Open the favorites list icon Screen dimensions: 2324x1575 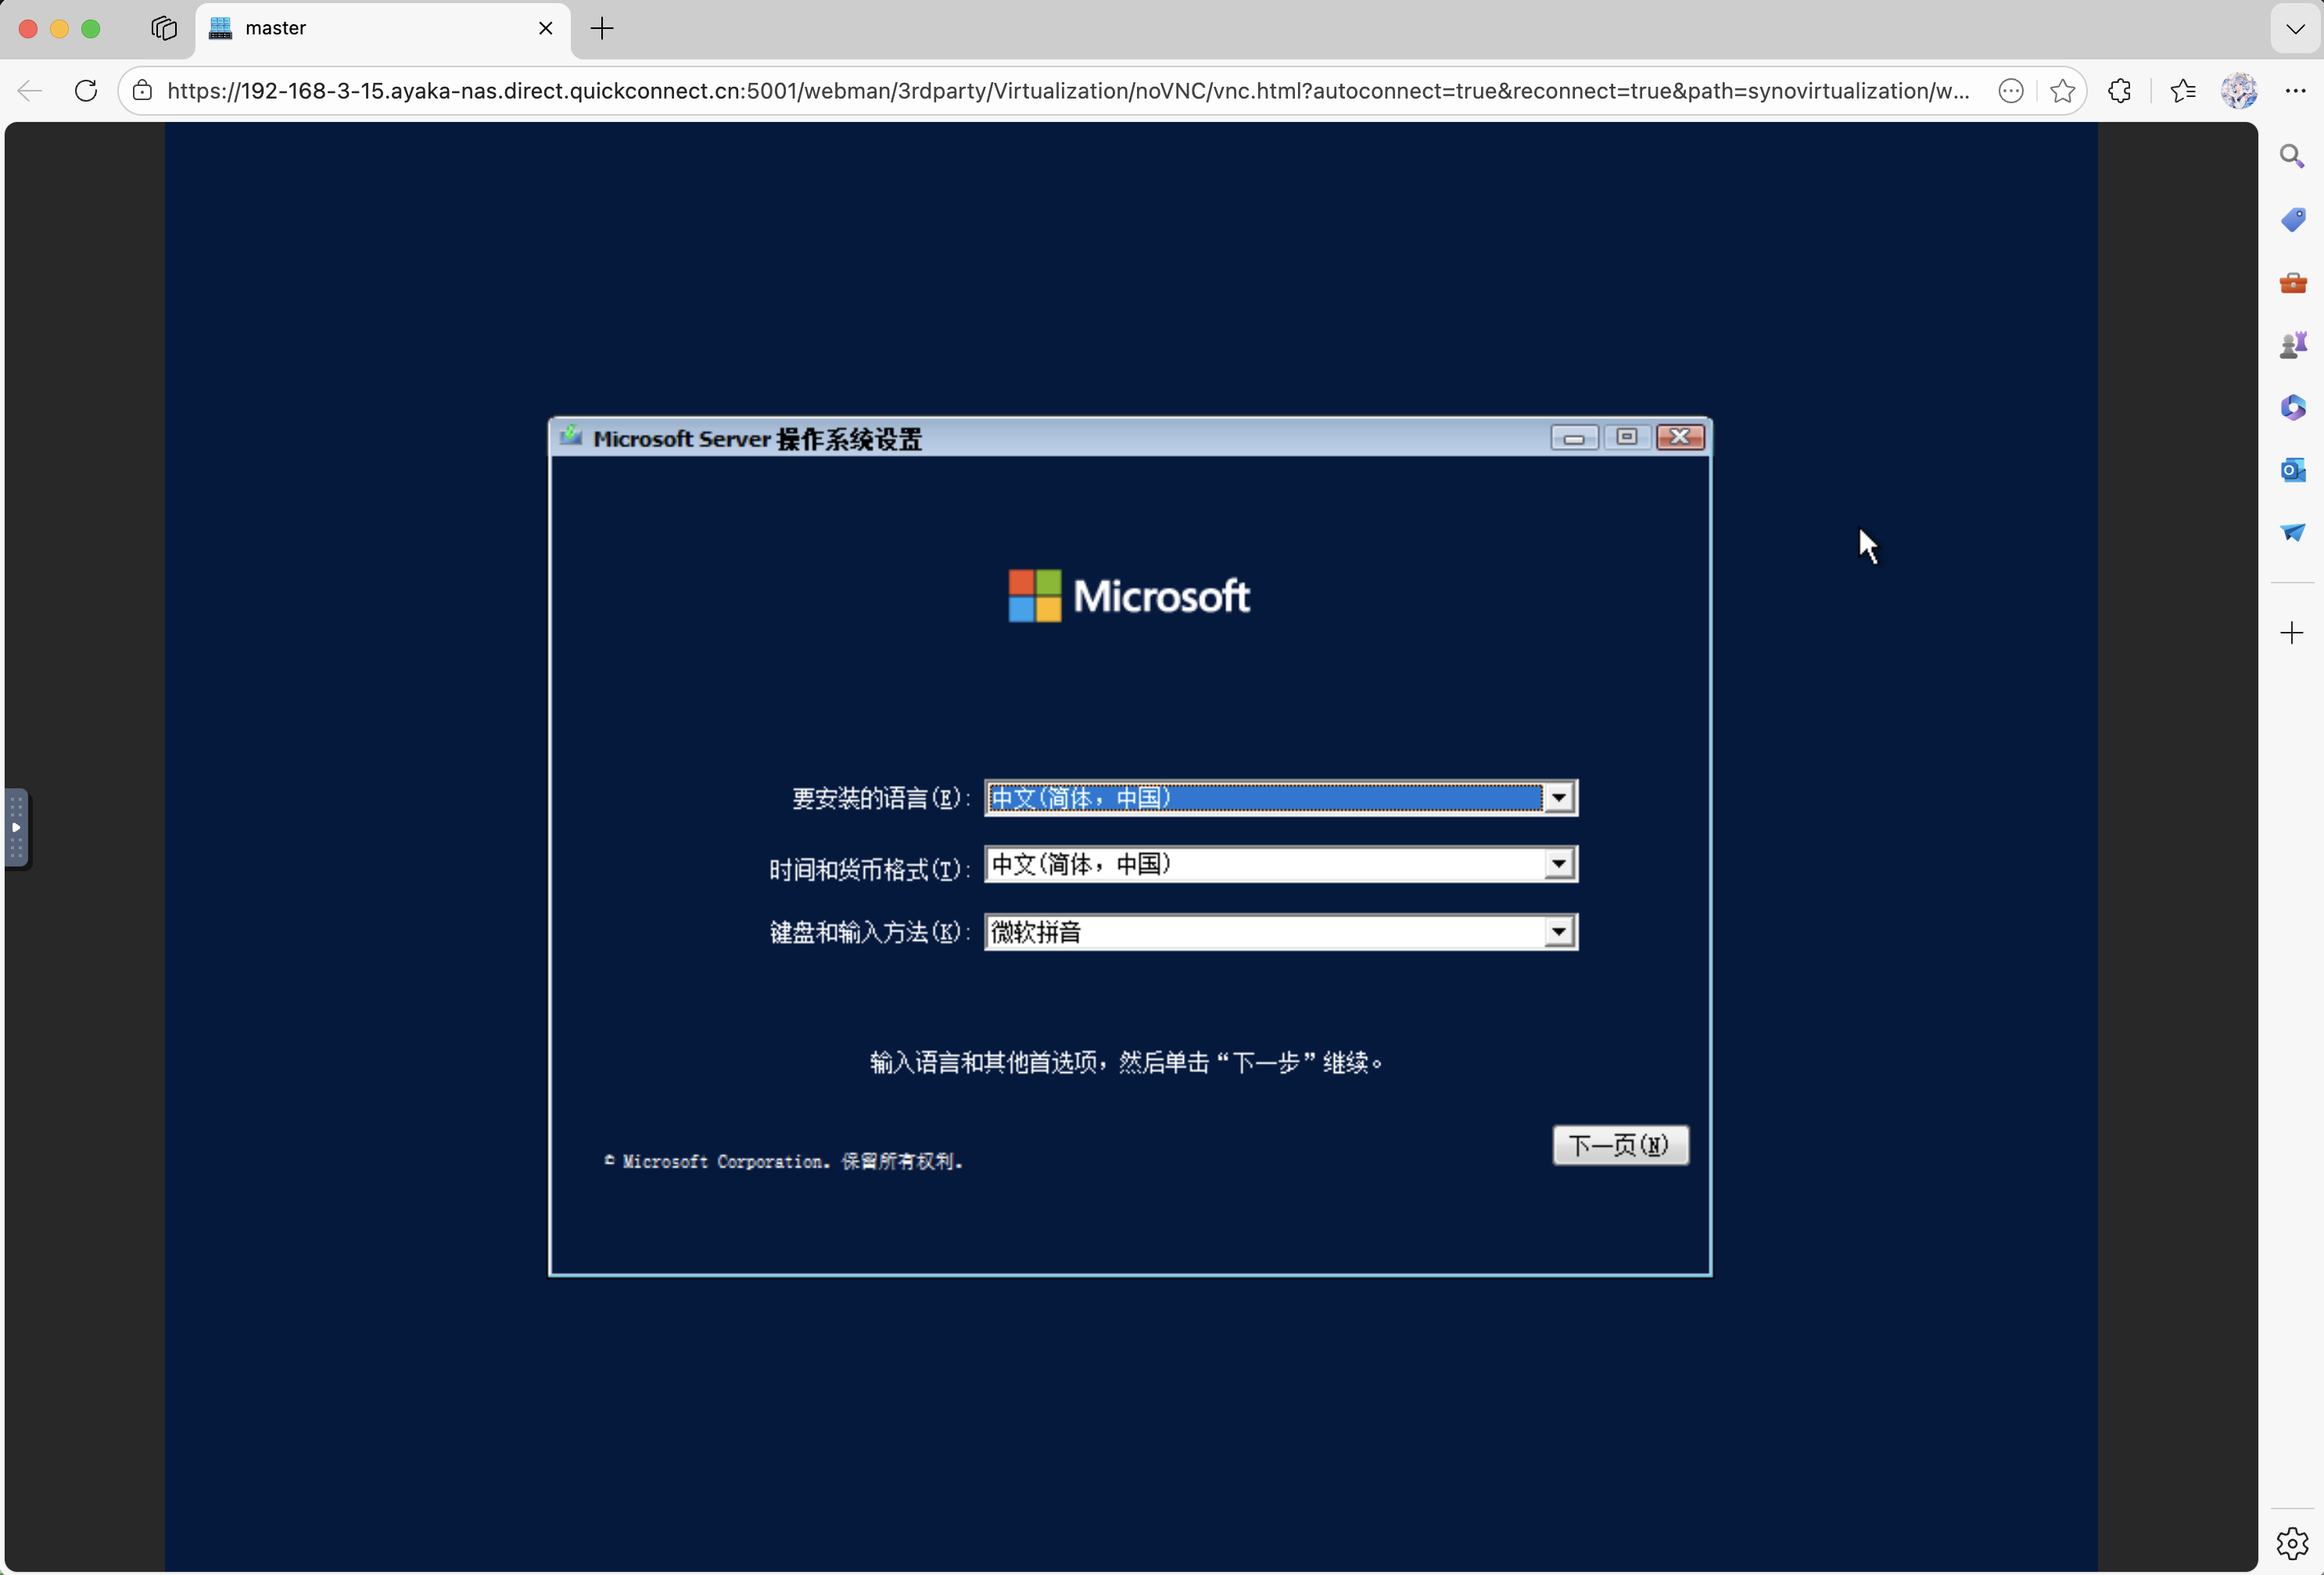point(2182,91)
